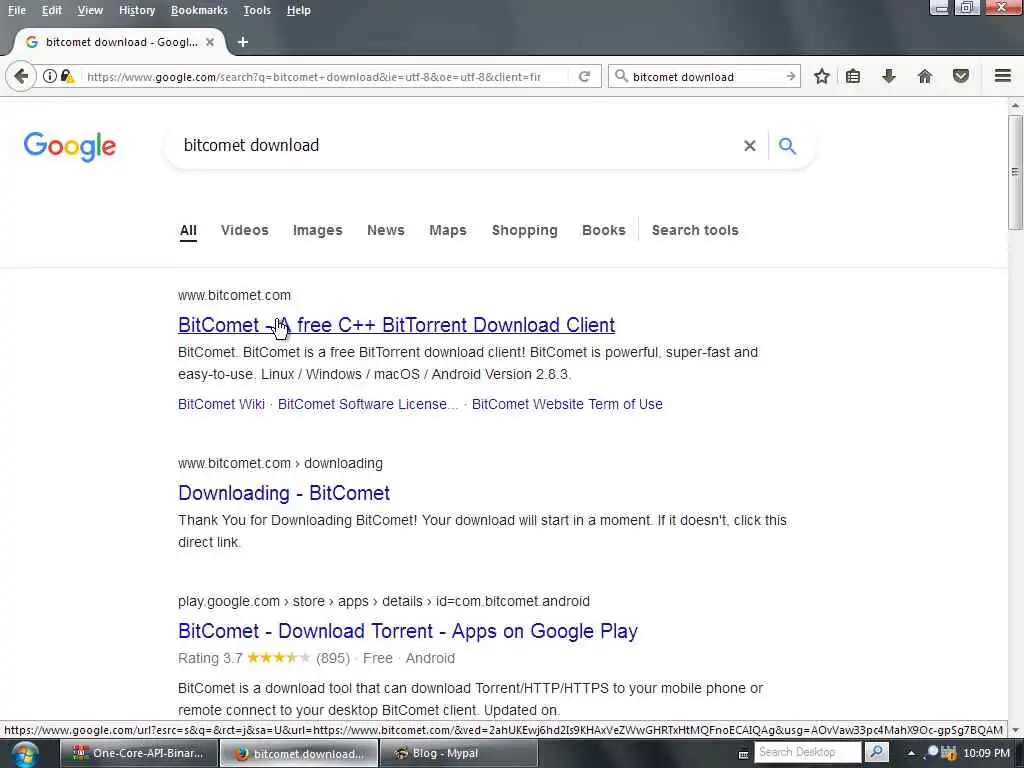This screenshot has width=1024, height=768.
Task: Show hidden tray icons arrow
Action: [x=911, y=753]
